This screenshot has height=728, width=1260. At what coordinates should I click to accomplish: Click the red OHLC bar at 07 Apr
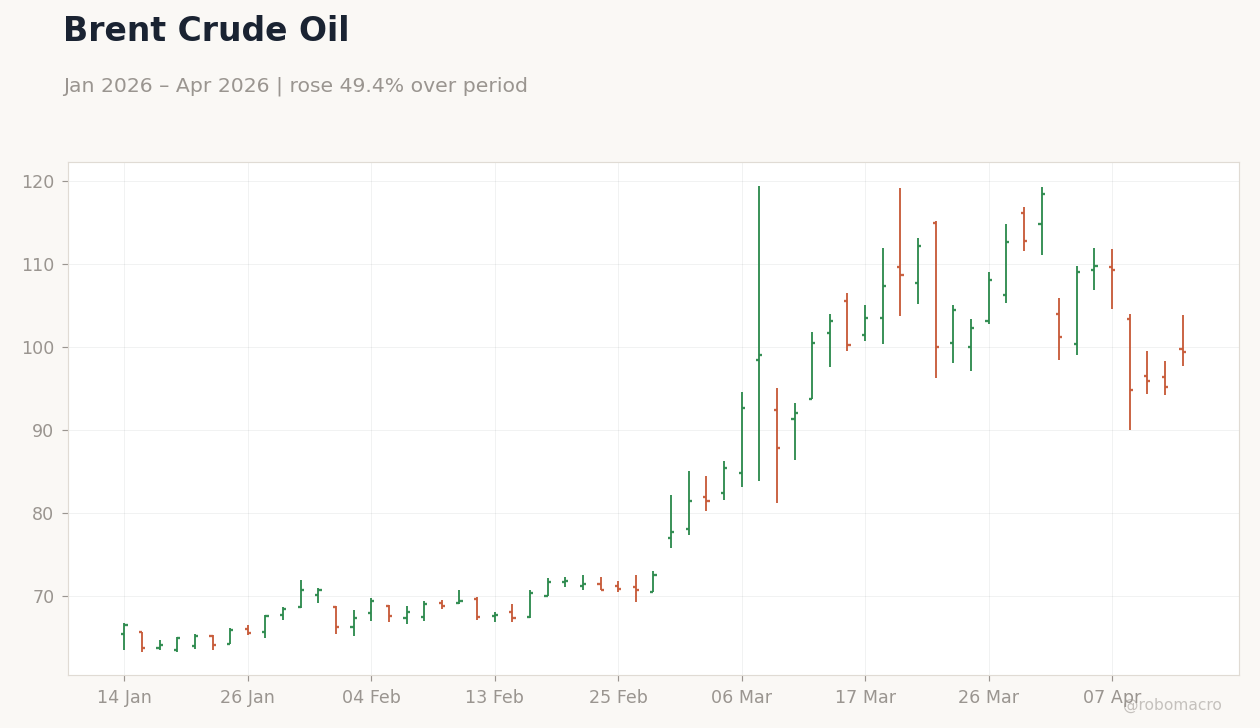tap(1112, 279)
